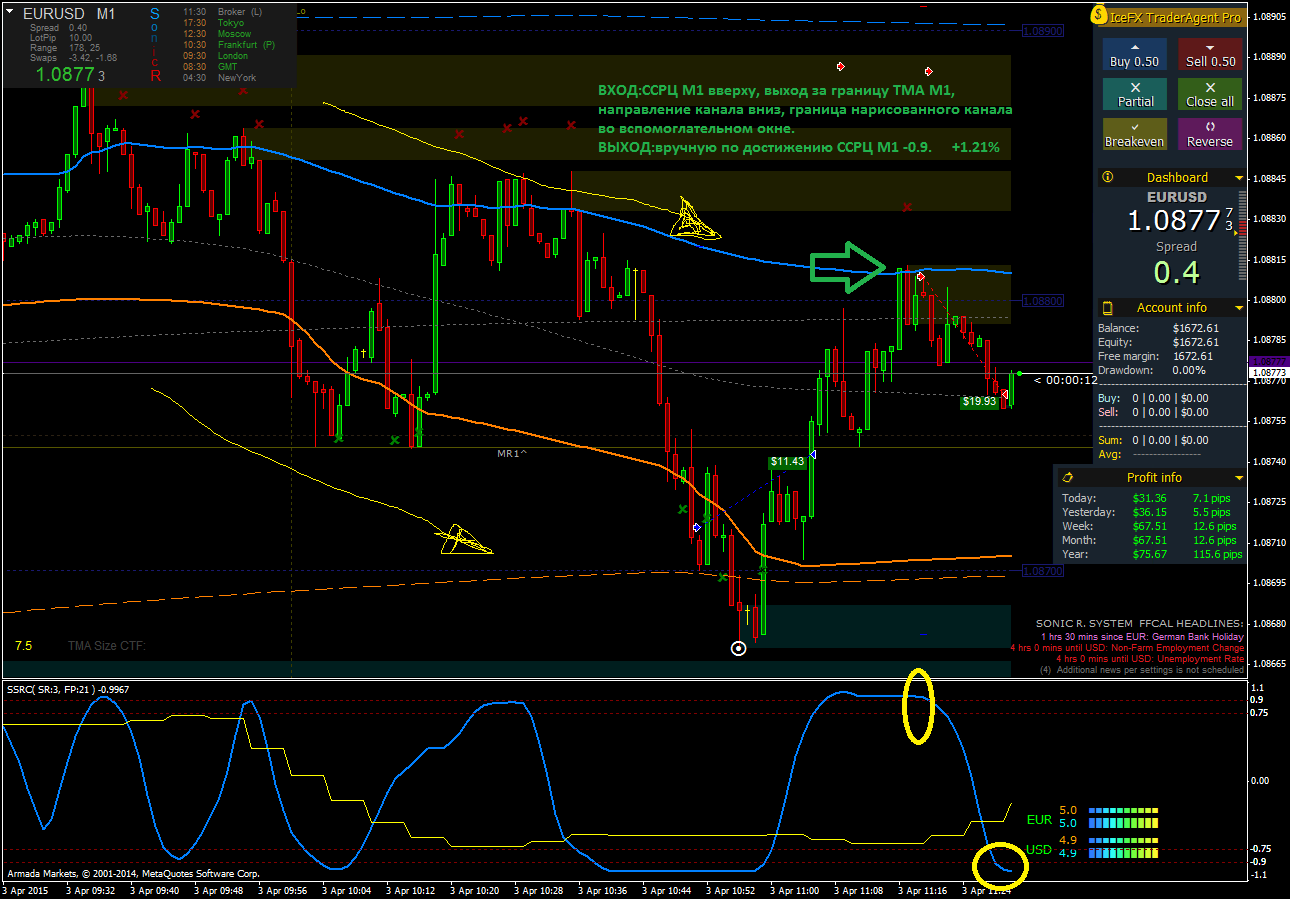Viewport: 1290px width, 899px height.
Task: Click the German Bank Holiday headline
Action: (1142, 636)
